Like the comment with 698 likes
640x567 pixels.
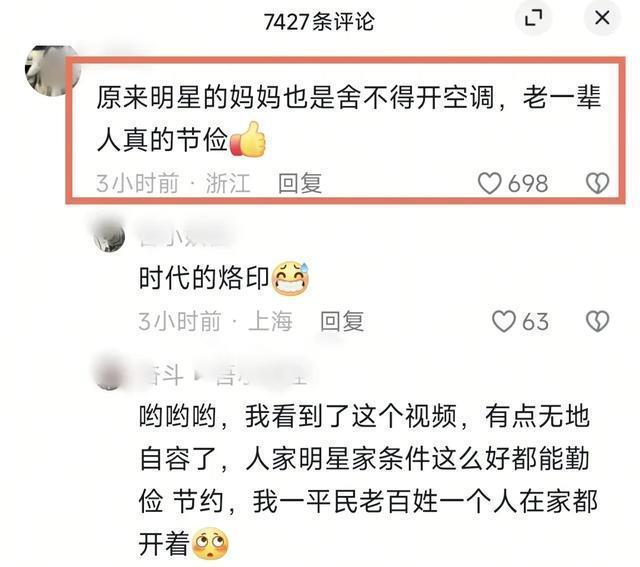point(489,183)
